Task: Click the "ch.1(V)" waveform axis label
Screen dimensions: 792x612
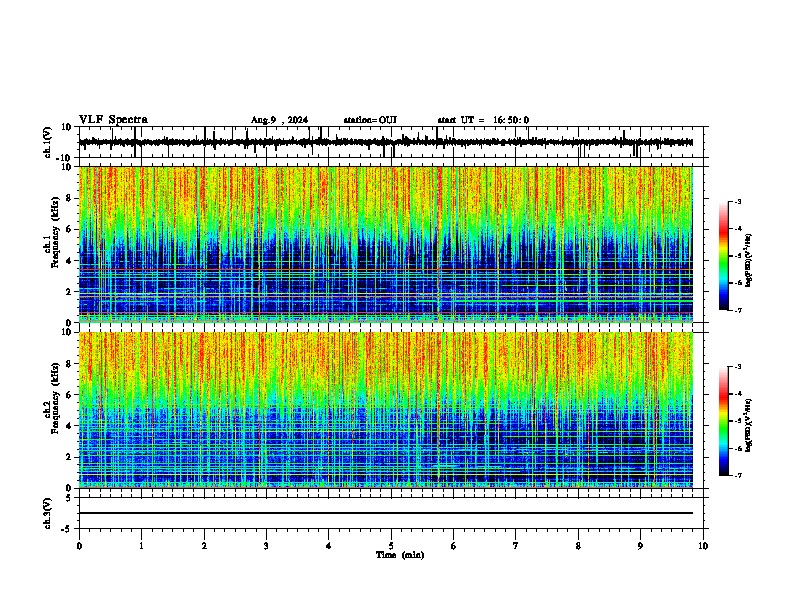Action: tap(48, 142)
